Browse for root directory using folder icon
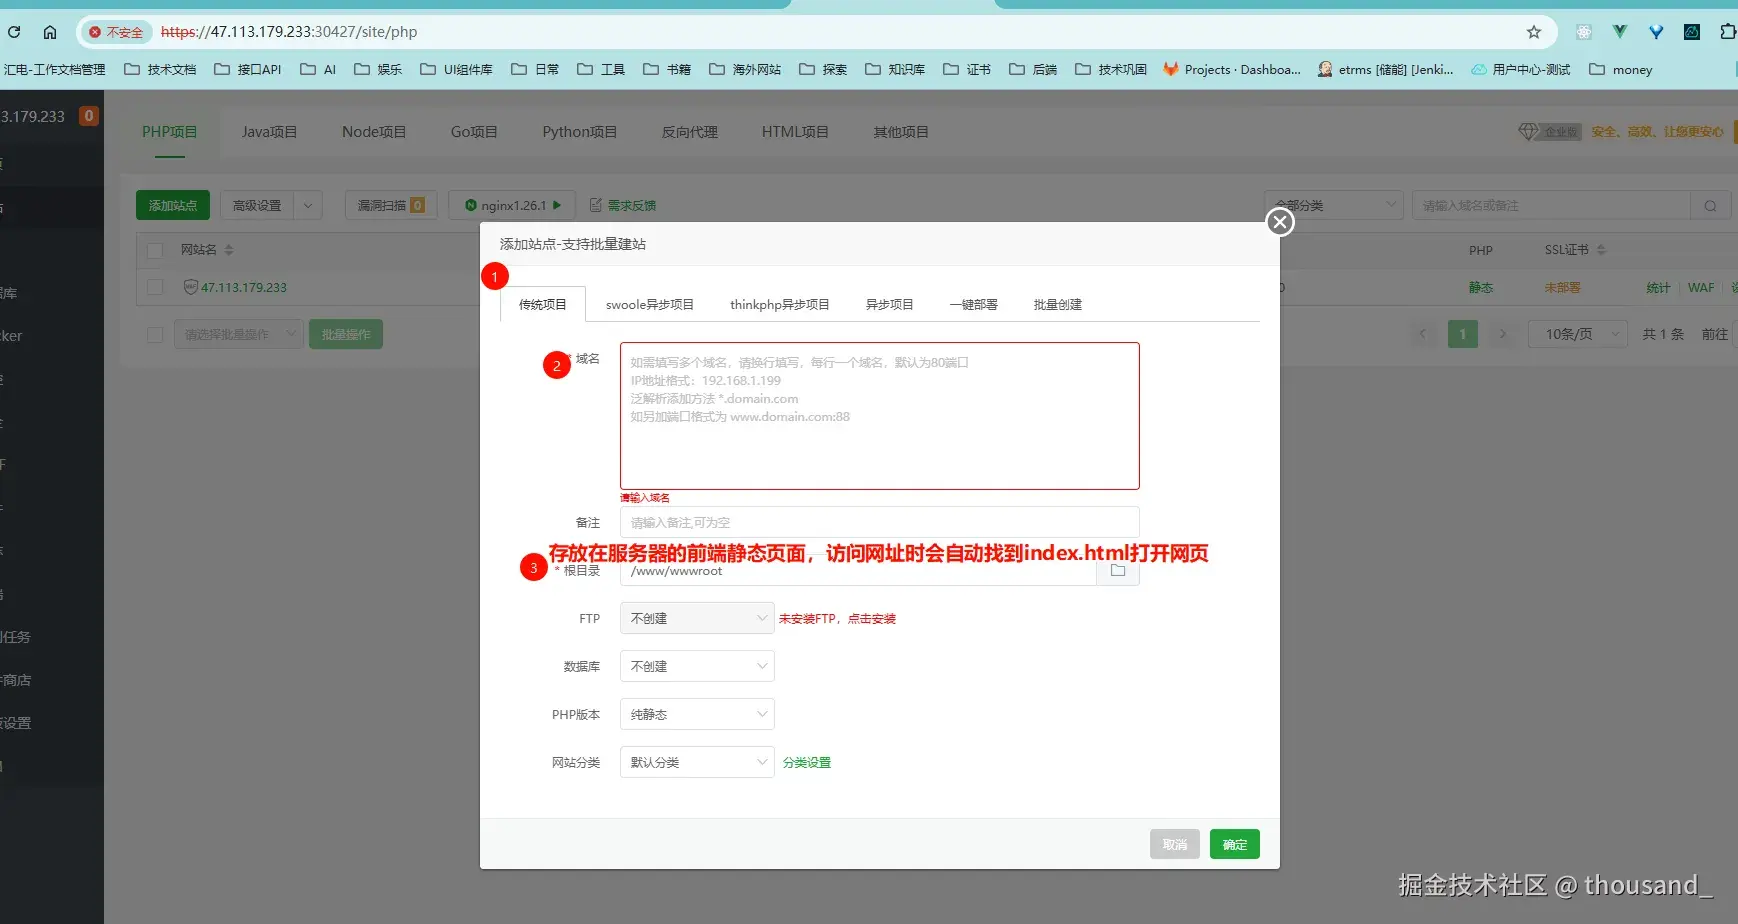1738x924 pixels. tap(1118, 571)
